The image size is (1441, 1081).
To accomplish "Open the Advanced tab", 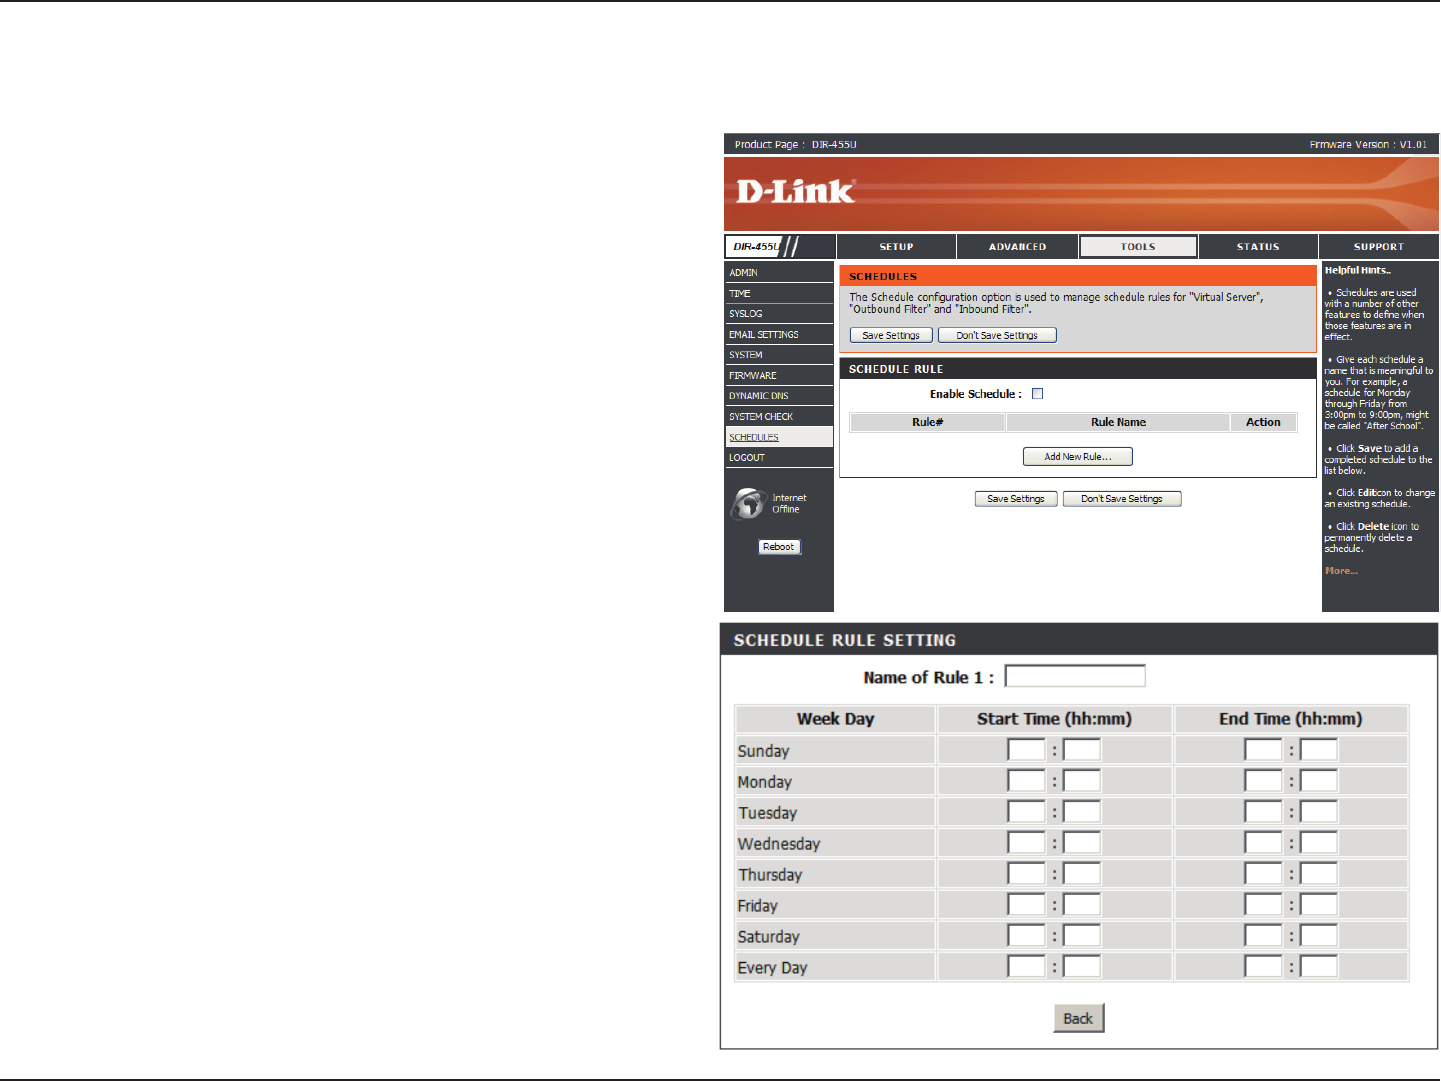I will tap(1017, 246).
